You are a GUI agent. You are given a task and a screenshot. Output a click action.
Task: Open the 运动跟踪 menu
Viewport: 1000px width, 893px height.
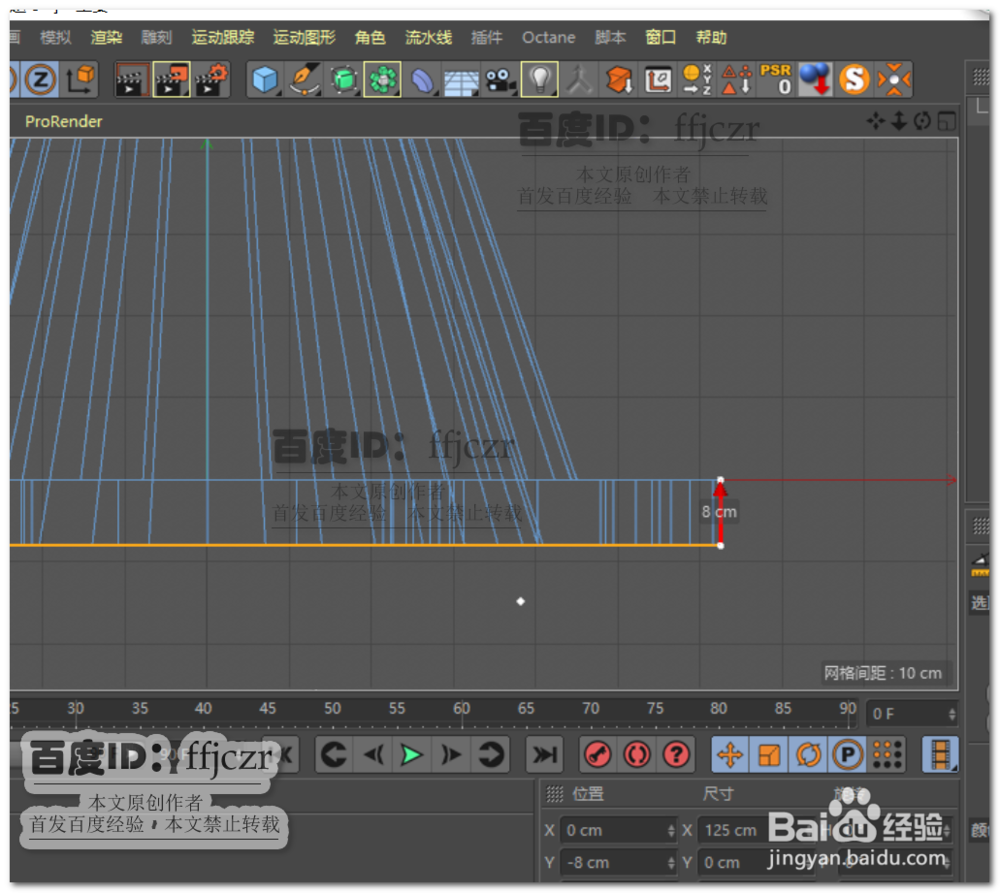[x=223, y=37]
